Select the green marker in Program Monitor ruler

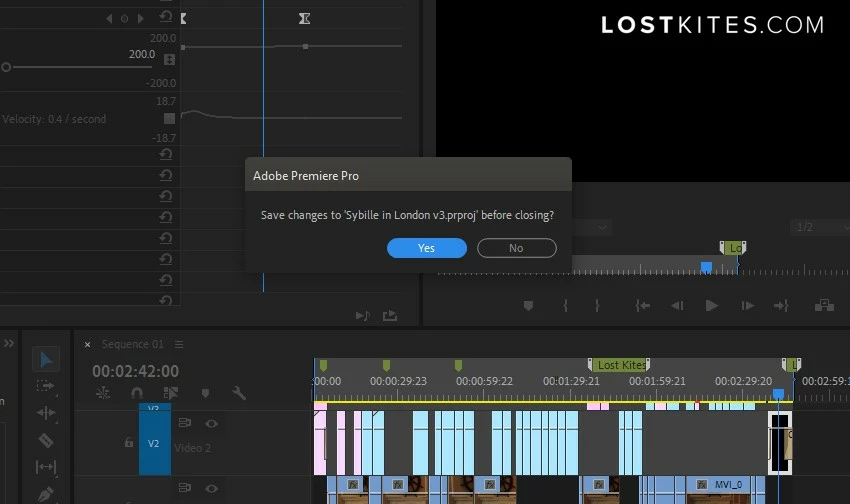point(733,248)
